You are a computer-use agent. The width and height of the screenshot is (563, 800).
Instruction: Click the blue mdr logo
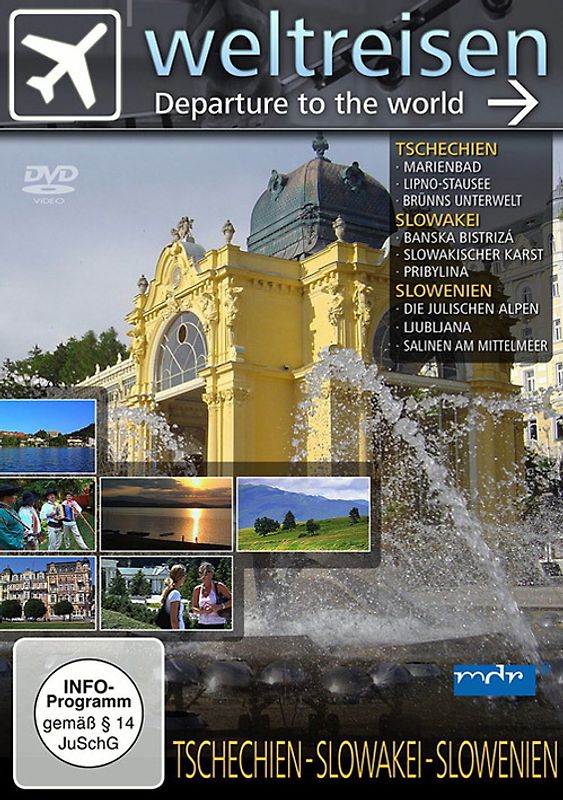(x=494, y=679)
